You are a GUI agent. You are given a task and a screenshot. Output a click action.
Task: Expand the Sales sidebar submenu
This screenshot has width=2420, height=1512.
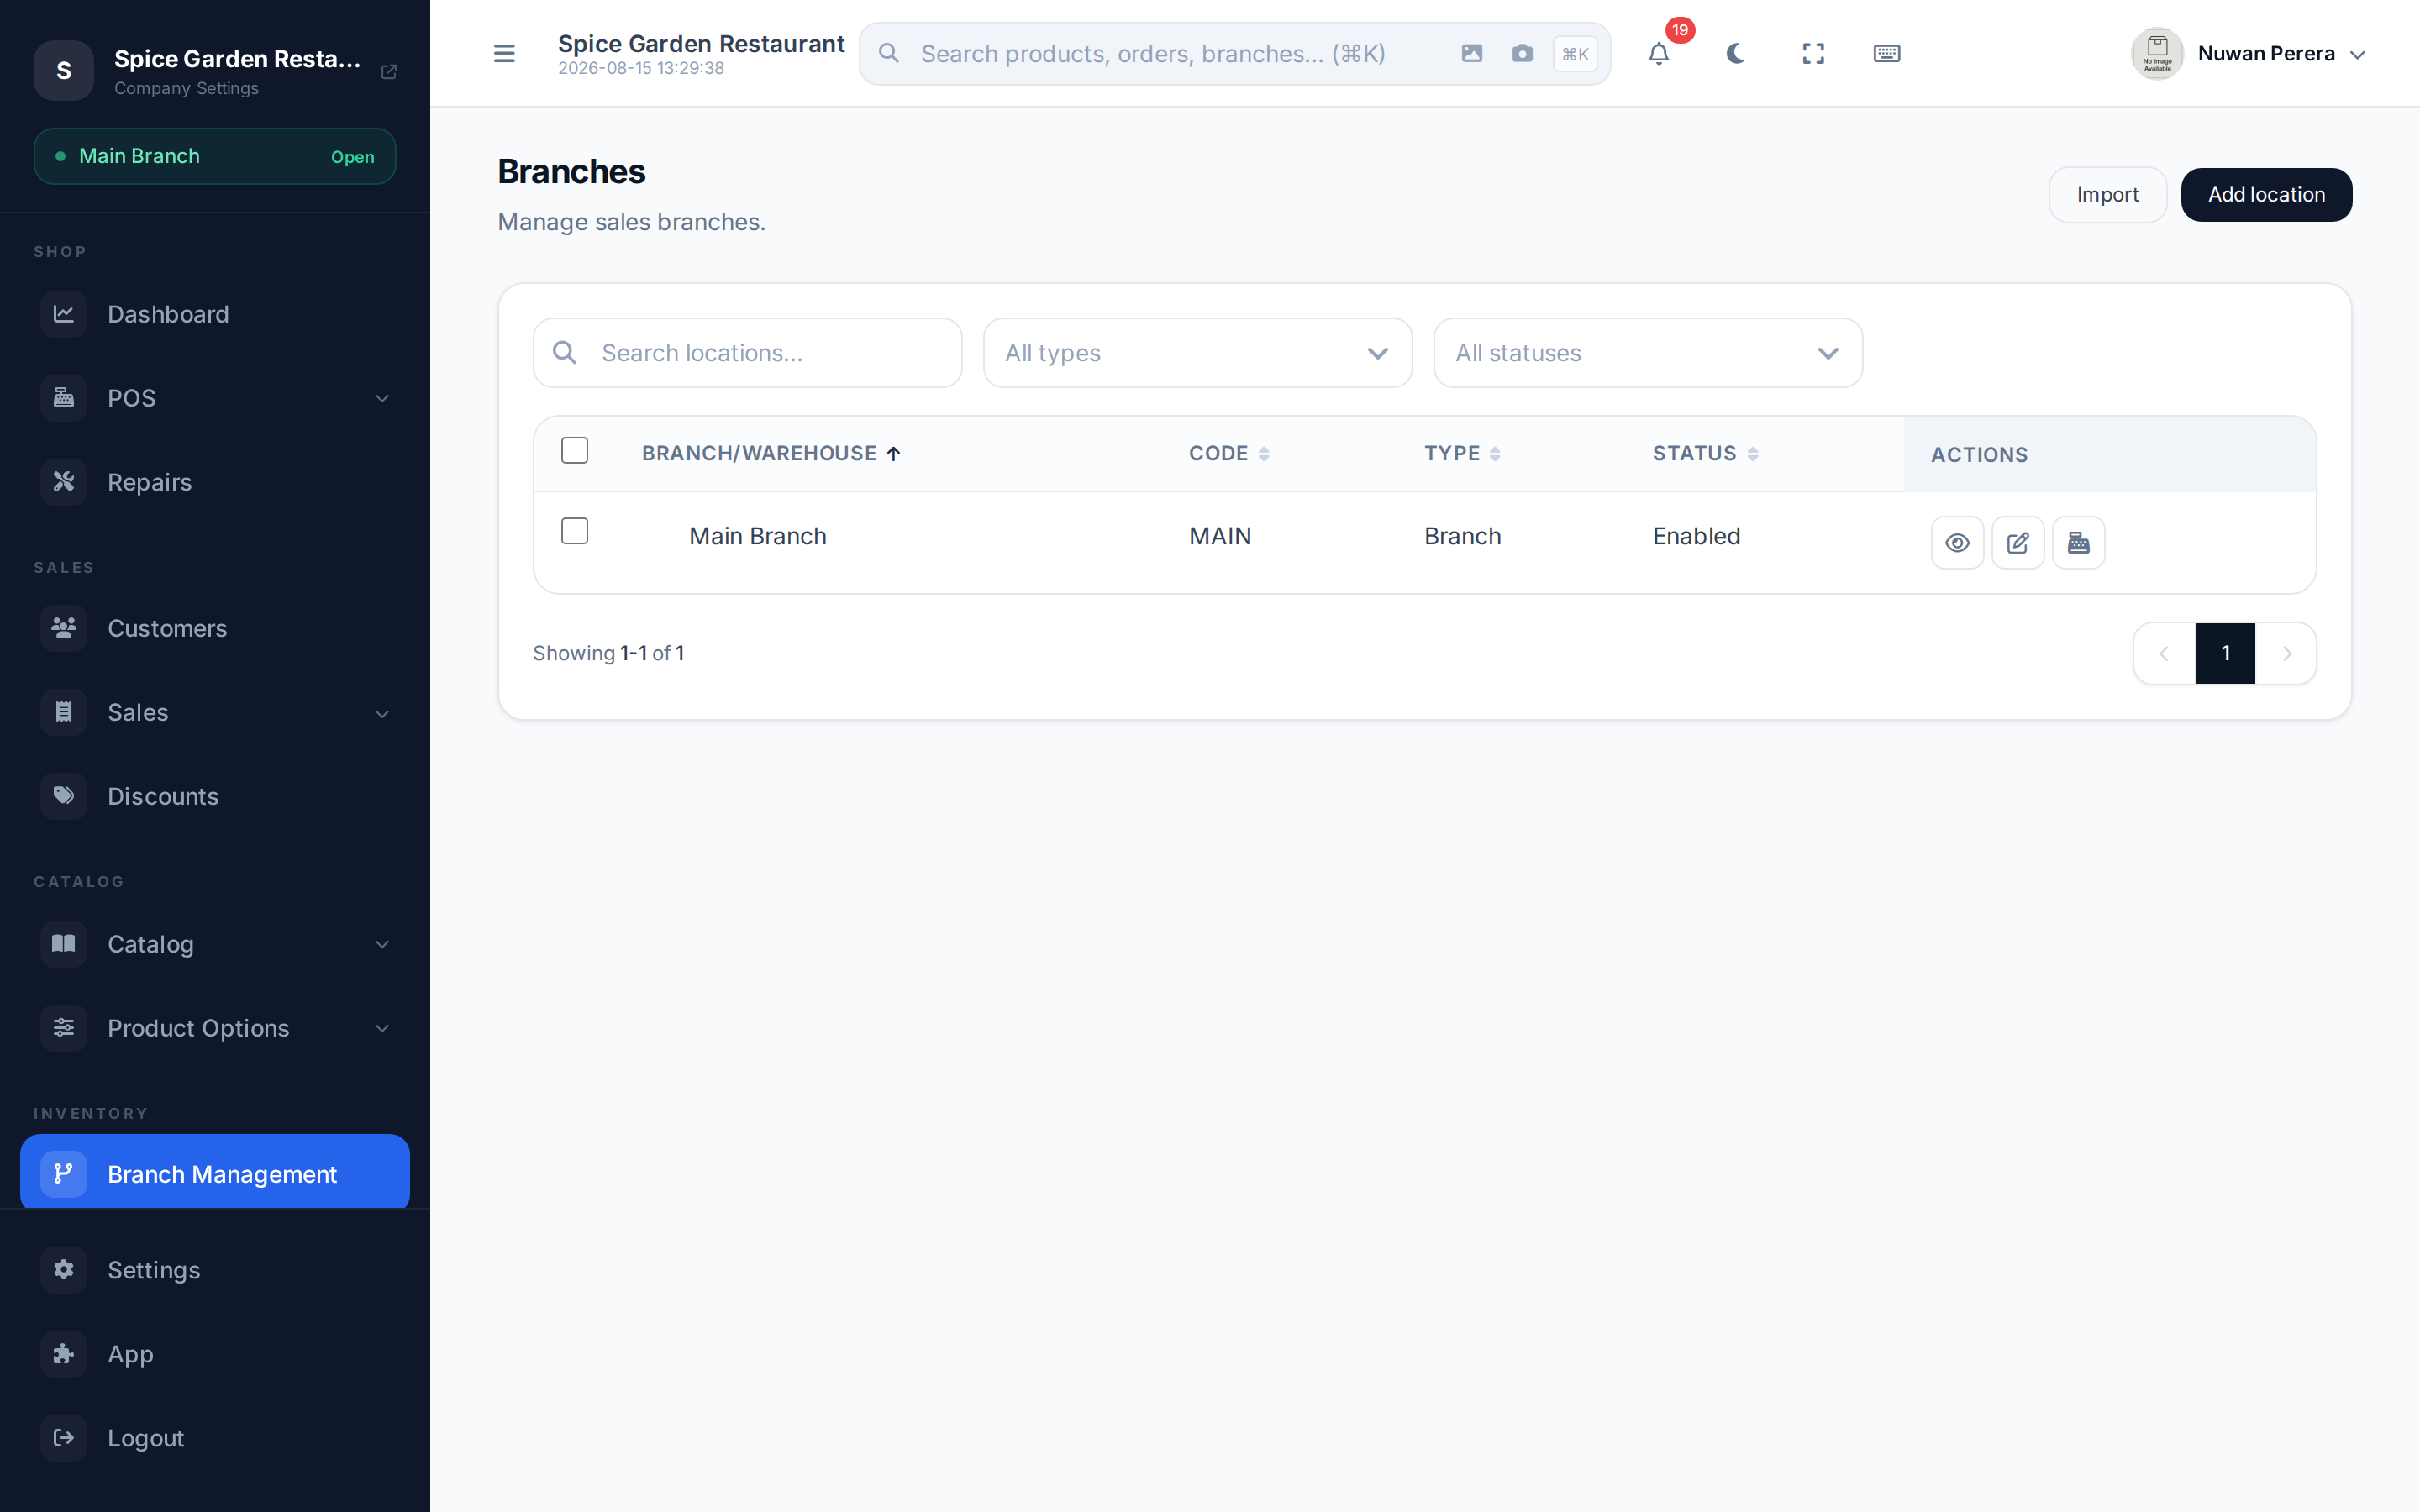coord(382,713)
